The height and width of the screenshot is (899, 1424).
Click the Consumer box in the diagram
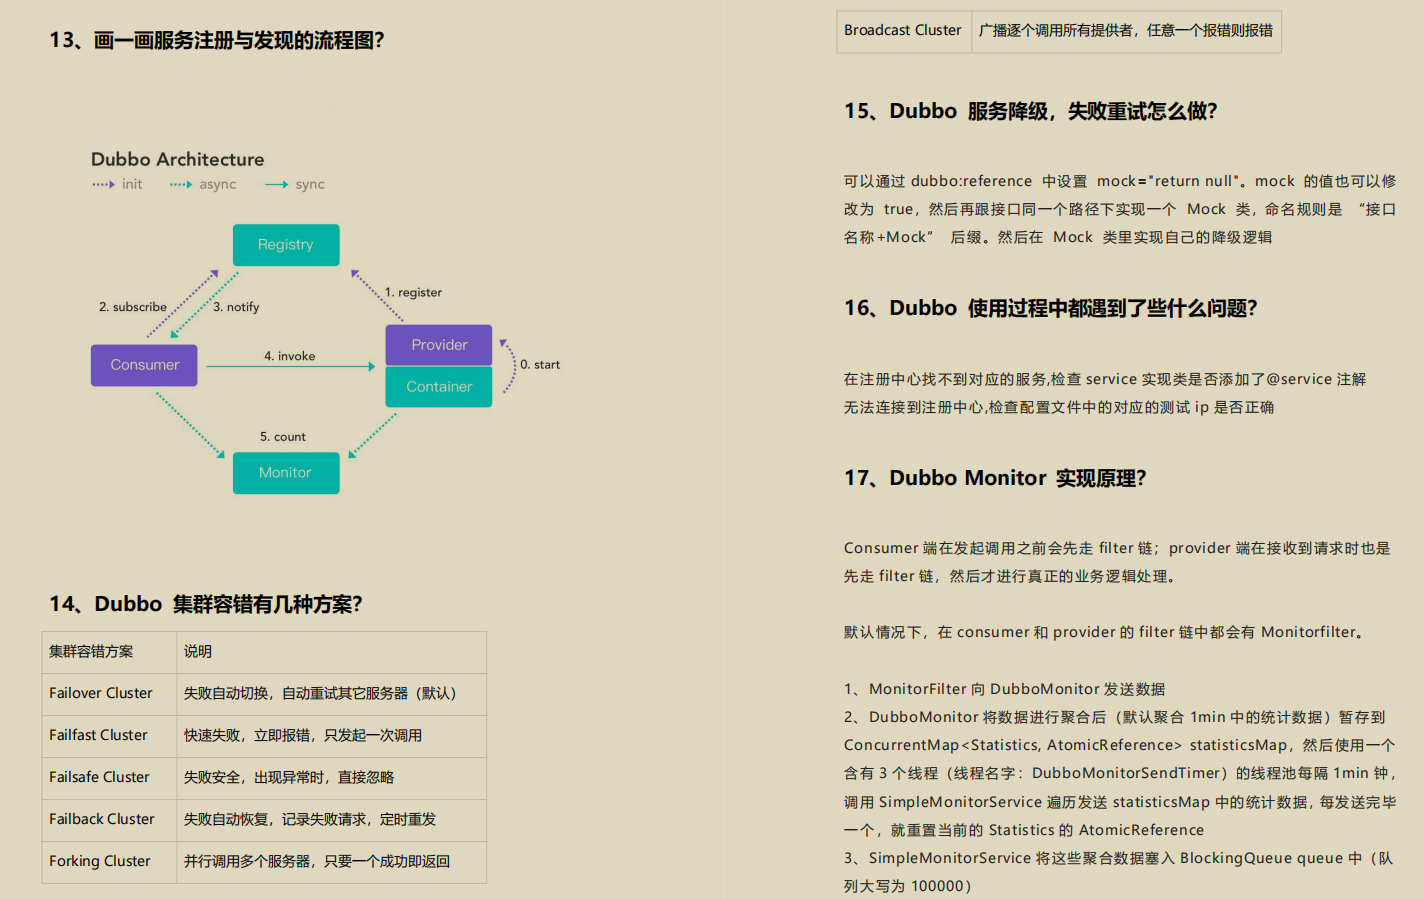[144, 365]
